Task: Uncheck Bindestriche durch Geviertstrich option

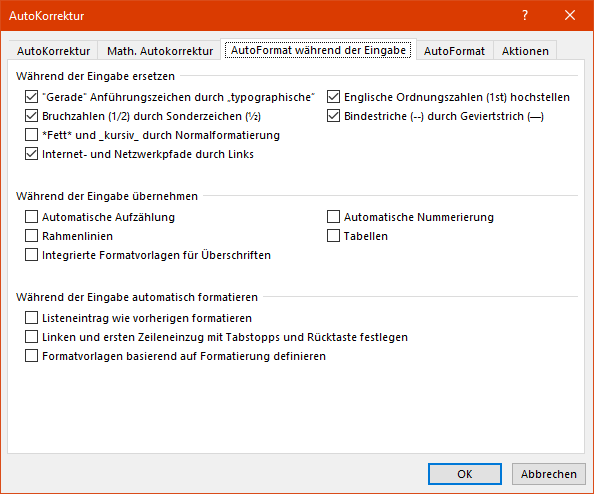Action: [x=333, y=116]
